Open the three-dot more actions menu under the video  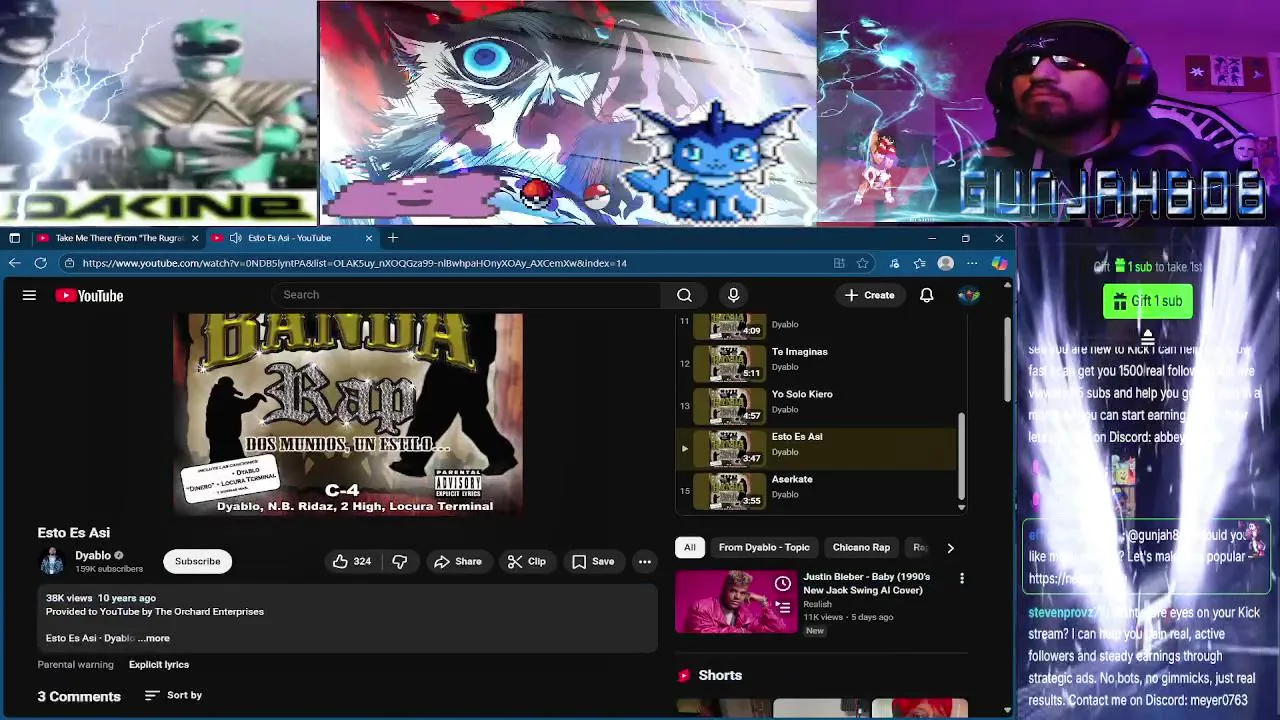point(644,561)
